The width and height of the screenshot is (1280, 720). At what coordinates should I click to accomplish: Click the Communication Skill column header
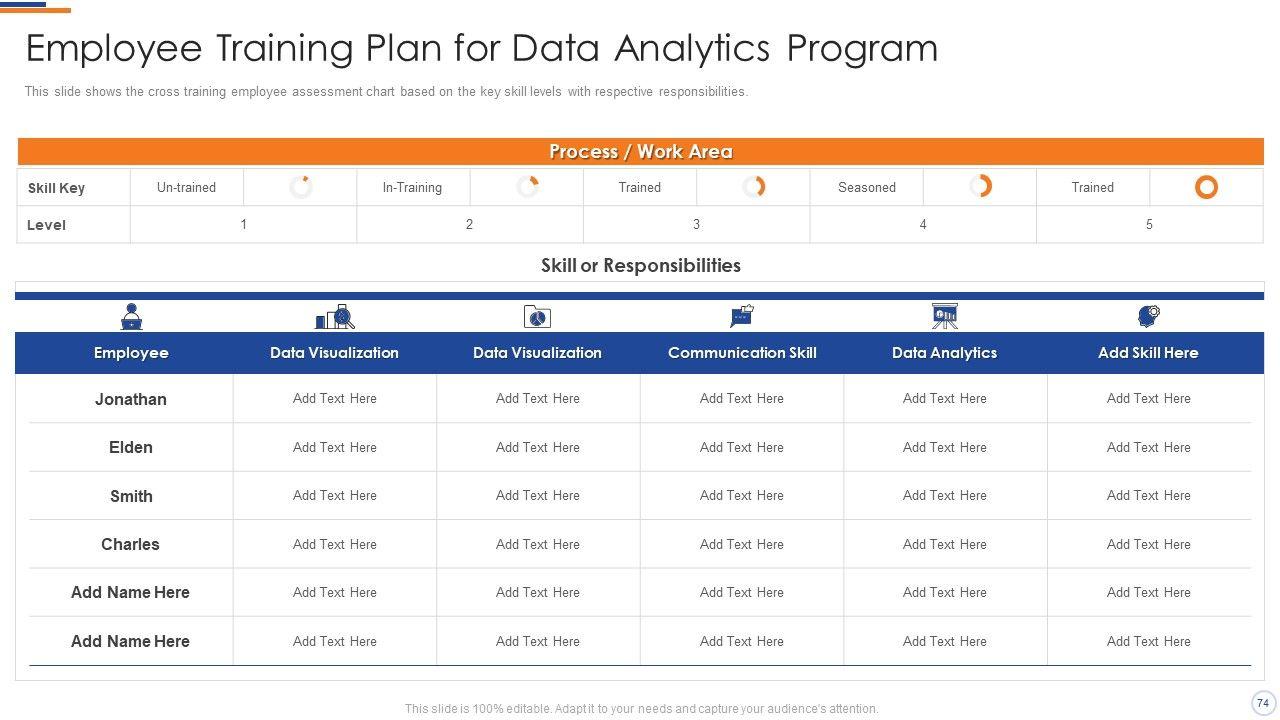741,353
